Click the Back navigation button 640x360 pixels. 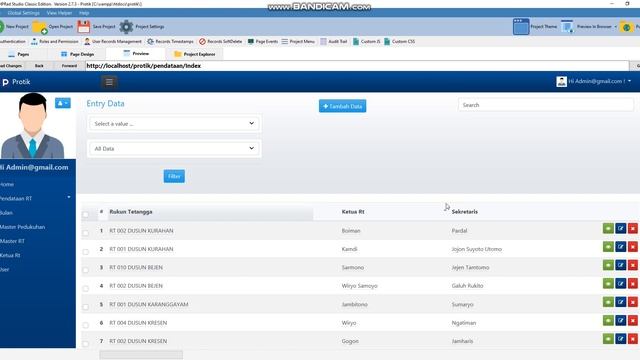(39, 66)
